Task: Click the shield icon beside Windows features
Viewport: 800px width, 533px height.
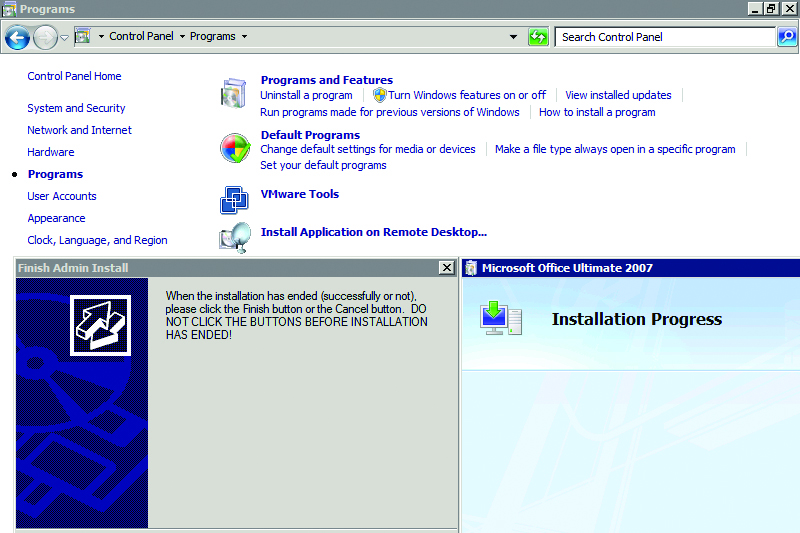Action: pos(380,95)
